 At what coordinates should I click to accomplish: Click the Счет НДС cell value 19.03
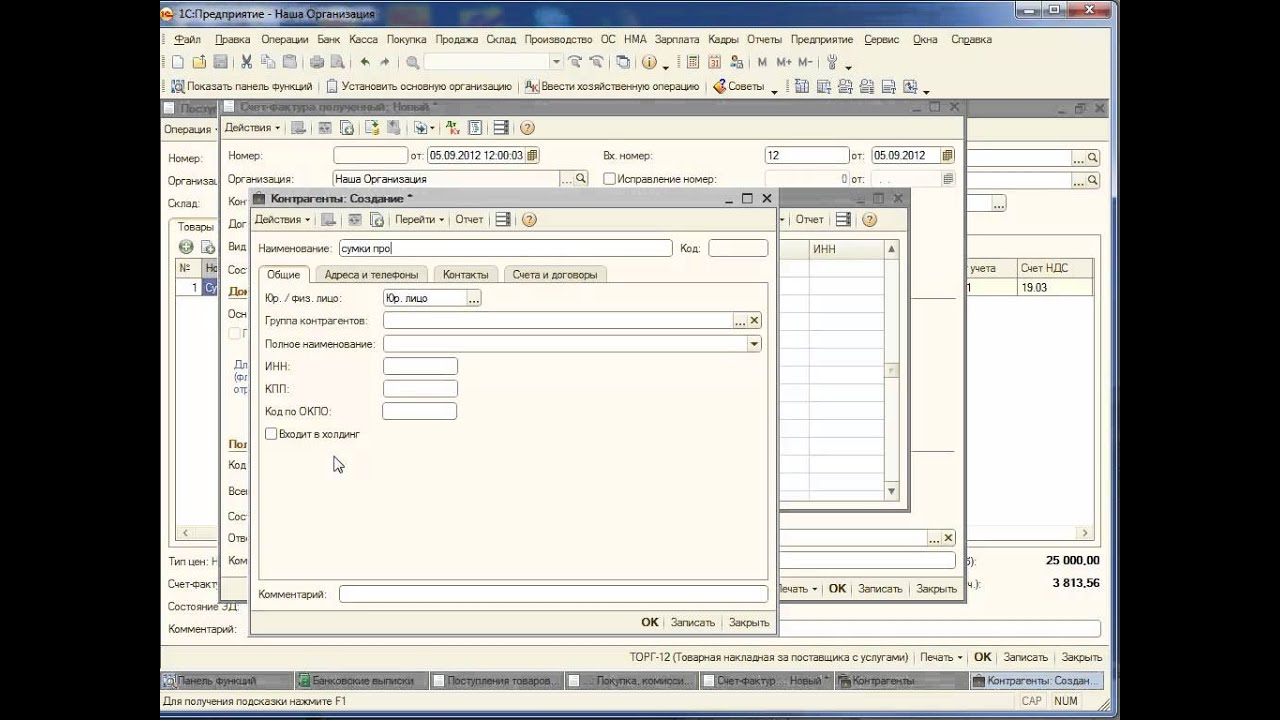click(1054, 287)
